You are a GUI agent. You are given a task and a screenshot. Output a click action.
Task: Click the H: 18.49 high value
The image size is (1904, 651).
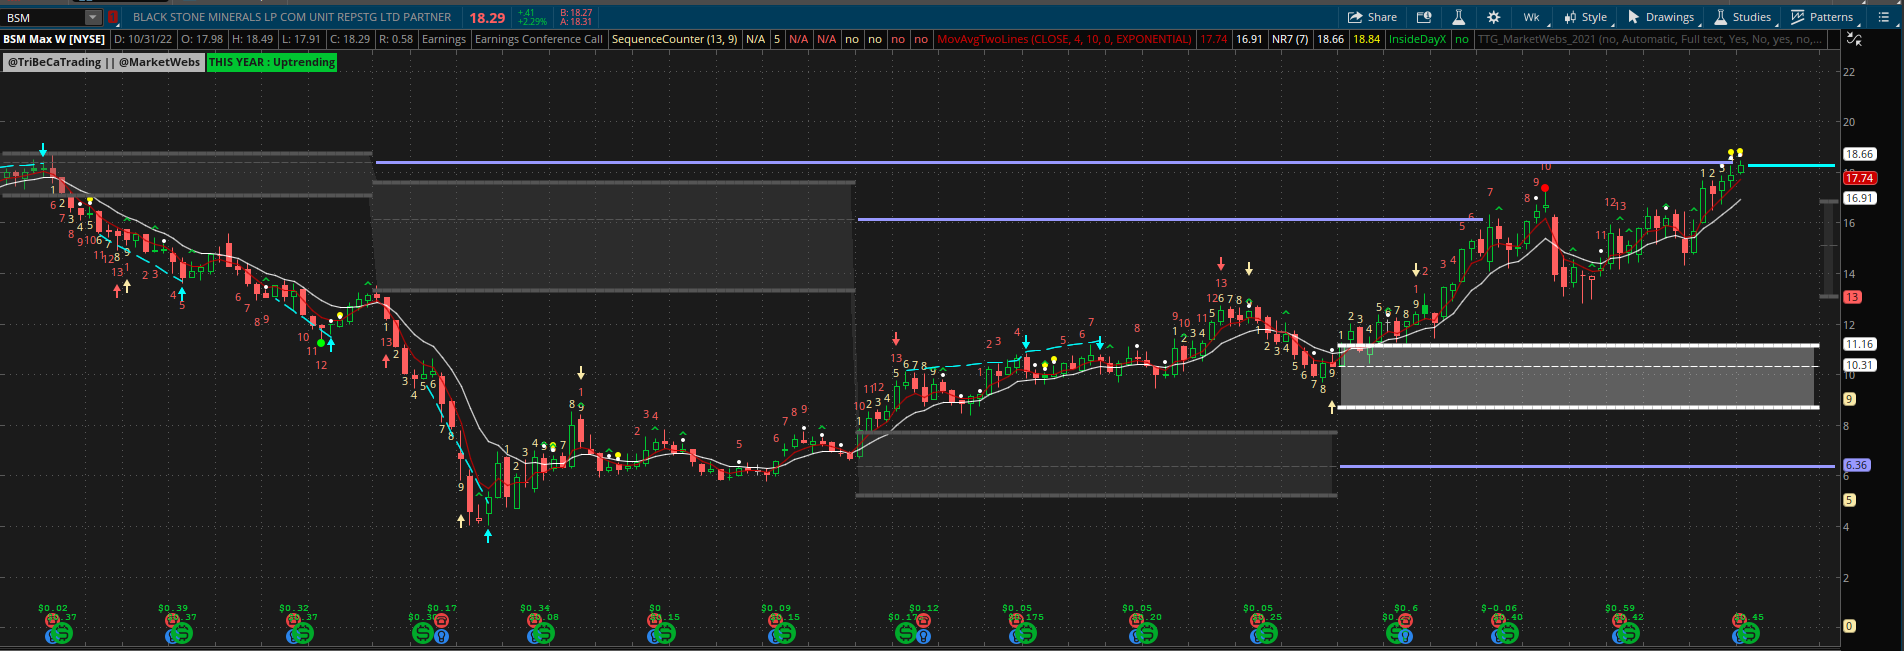[252, 39]
